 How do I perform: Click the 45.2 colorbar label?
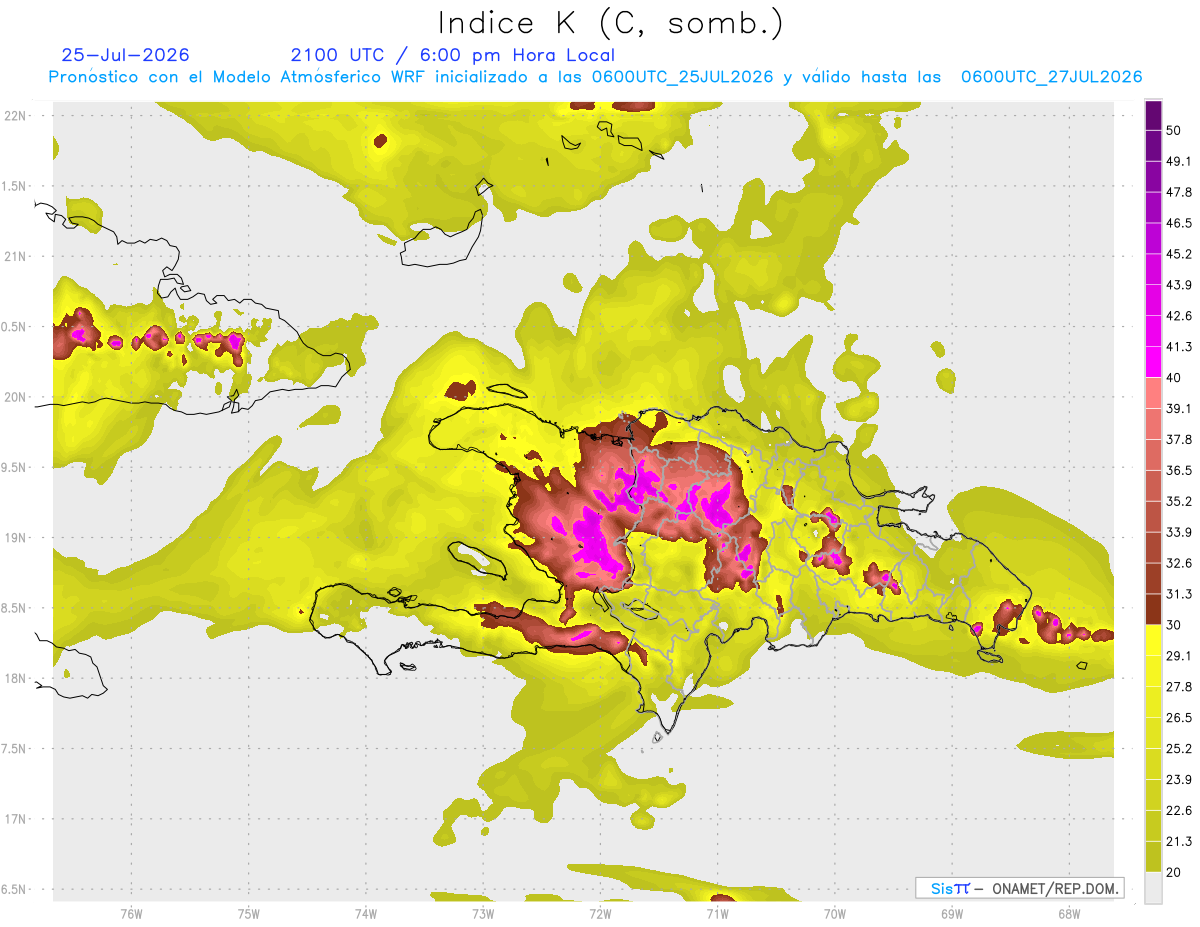[x=1179, y=254]
